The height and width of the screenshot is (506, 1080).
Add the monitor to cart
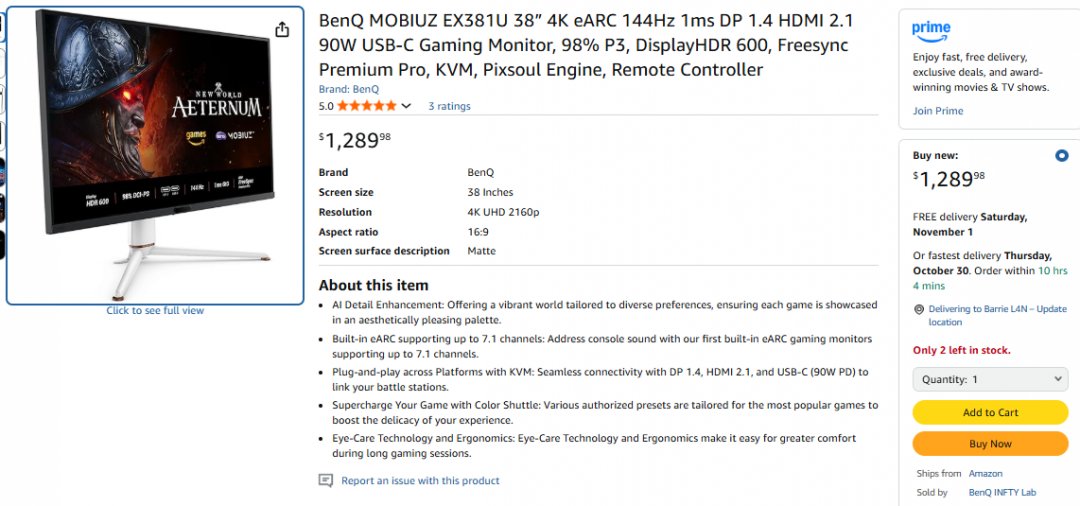coord(990,412)
